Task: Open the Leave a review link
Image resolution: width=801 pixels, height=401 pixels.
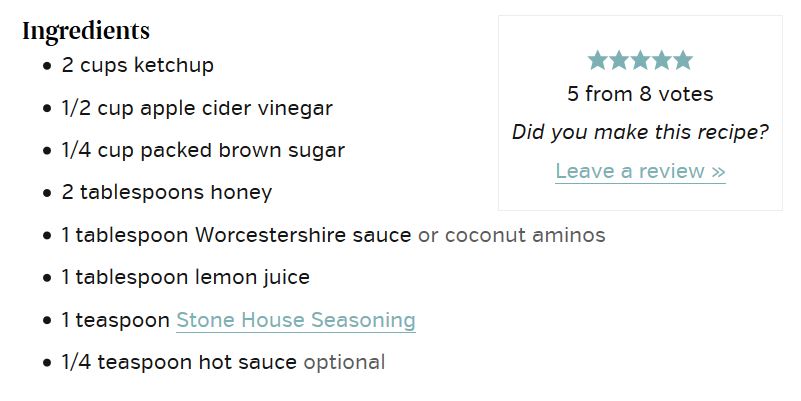Action: pos(640,171)
